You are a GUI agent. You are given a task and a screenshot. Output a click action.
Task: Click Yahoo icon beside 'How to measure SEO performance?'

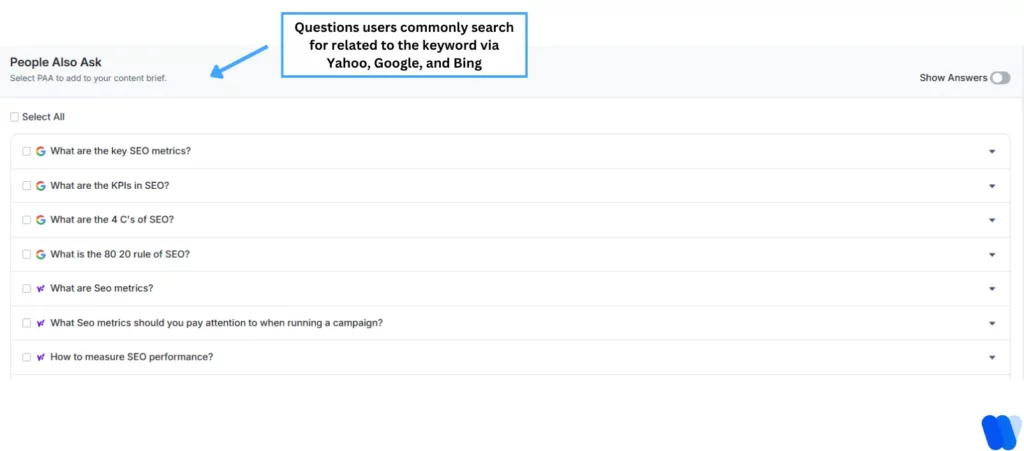(40, 357)
